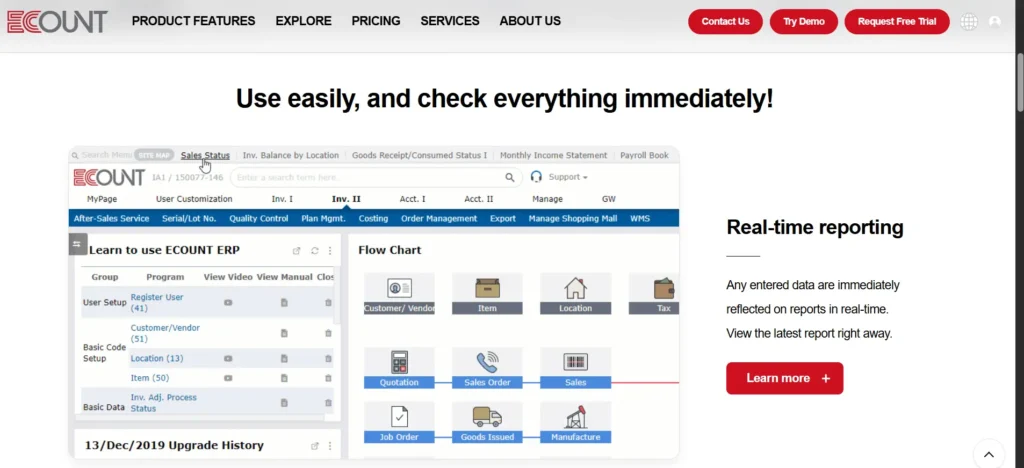Click the magnifier in the ERP search box
The width and height of the screenshot is (1024, 468).
(509, 178)
